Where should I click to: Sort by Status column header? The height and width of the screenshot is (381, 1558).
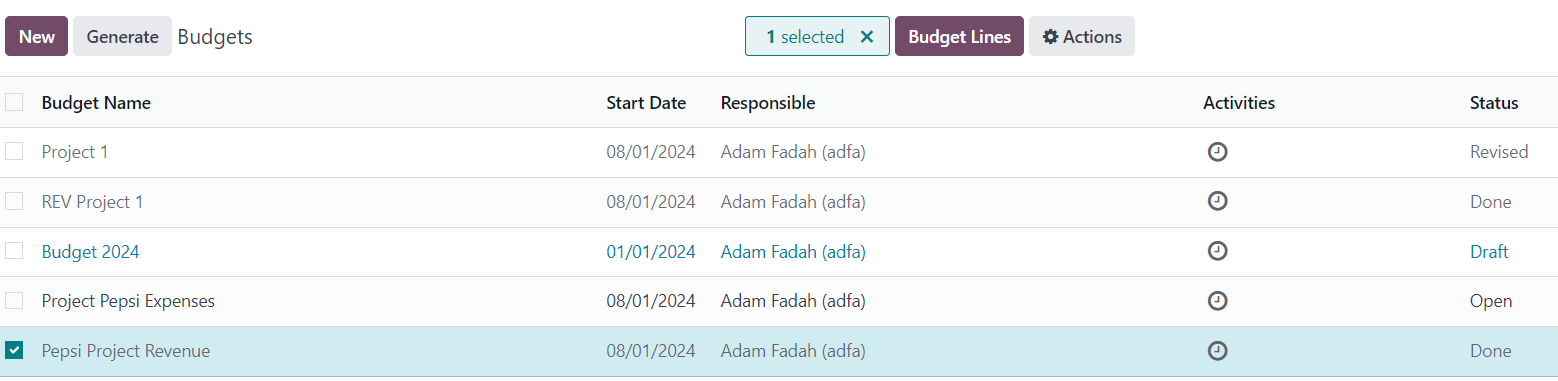click(x=1494, y=103)
